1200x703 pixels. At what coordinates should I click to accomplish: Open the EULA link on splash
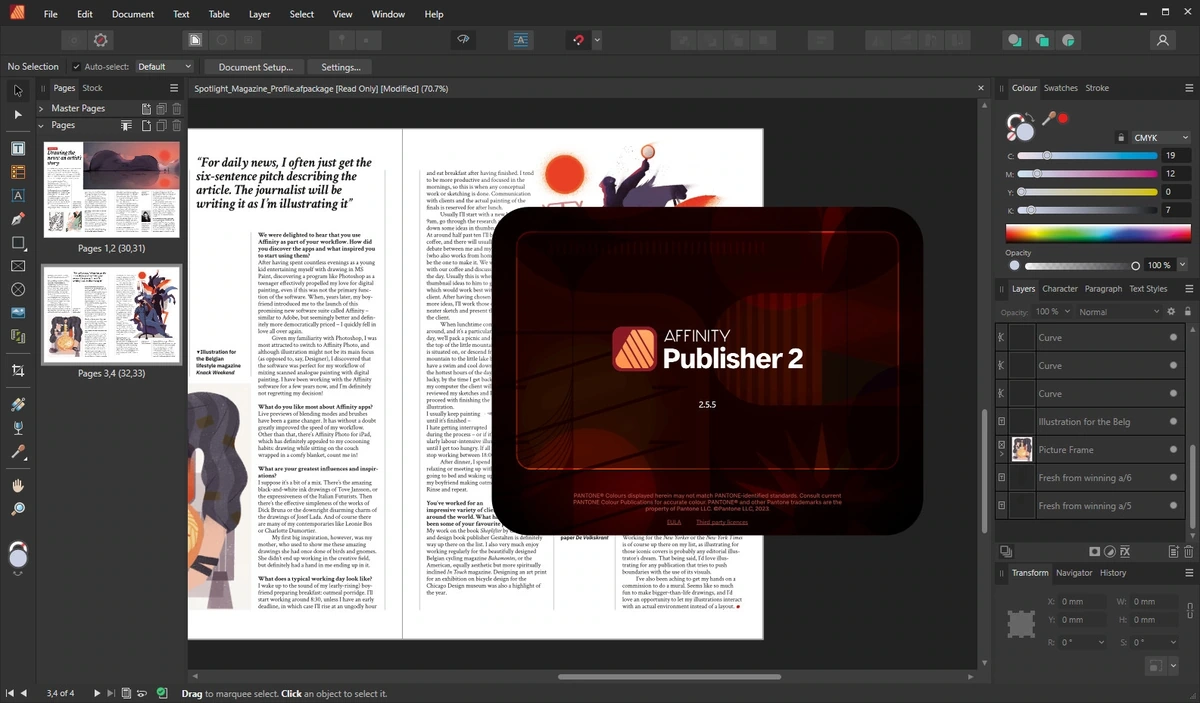point(676,522)
